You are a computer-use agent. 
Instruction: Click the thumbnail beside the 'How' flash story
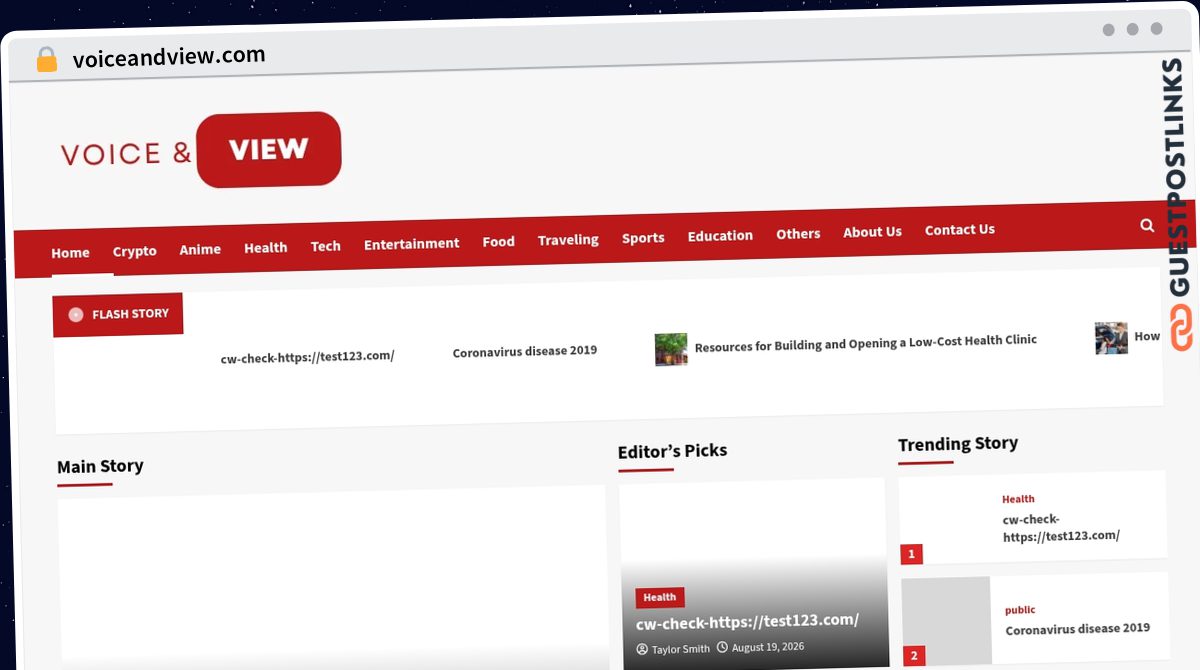click(x=1111, y=338)
